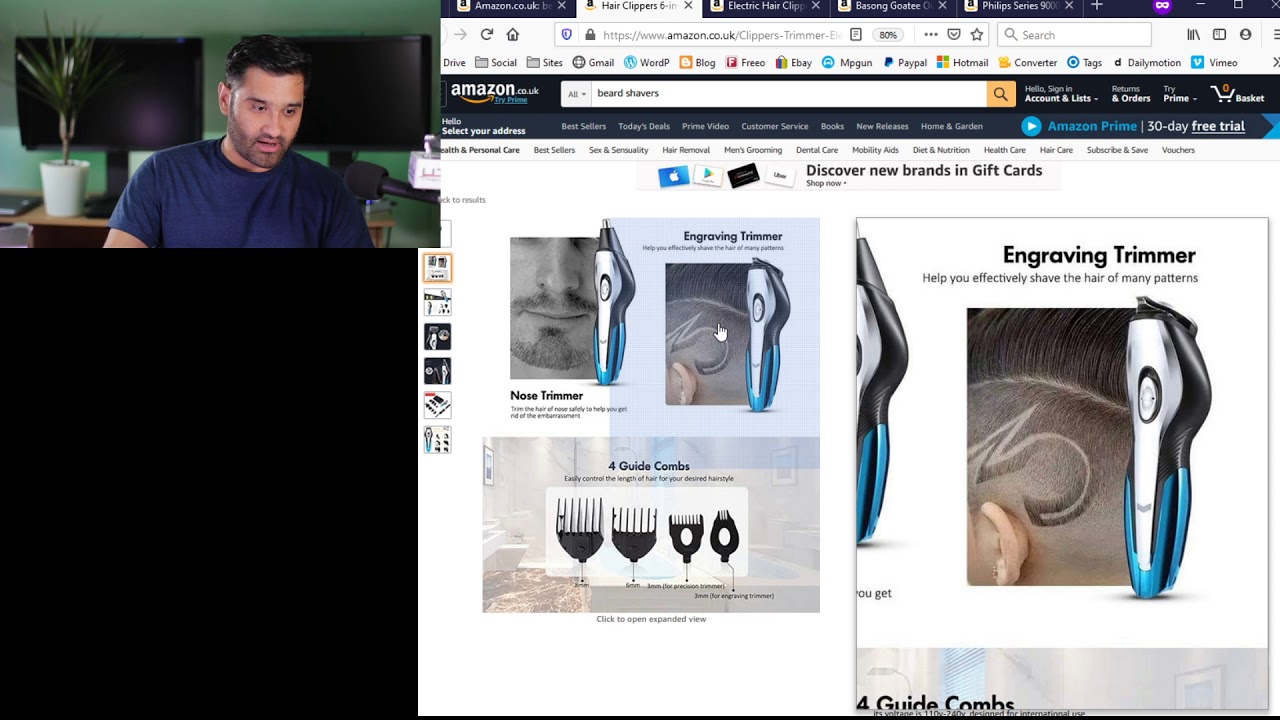The image size is (1280, 720).
Task: Open the Vimeo bookmark
Action: pos(1214,62)
